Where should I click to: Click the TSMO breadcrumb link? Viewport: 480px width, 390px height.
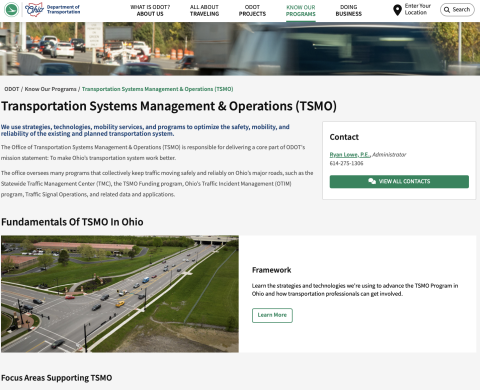[157, 89]
